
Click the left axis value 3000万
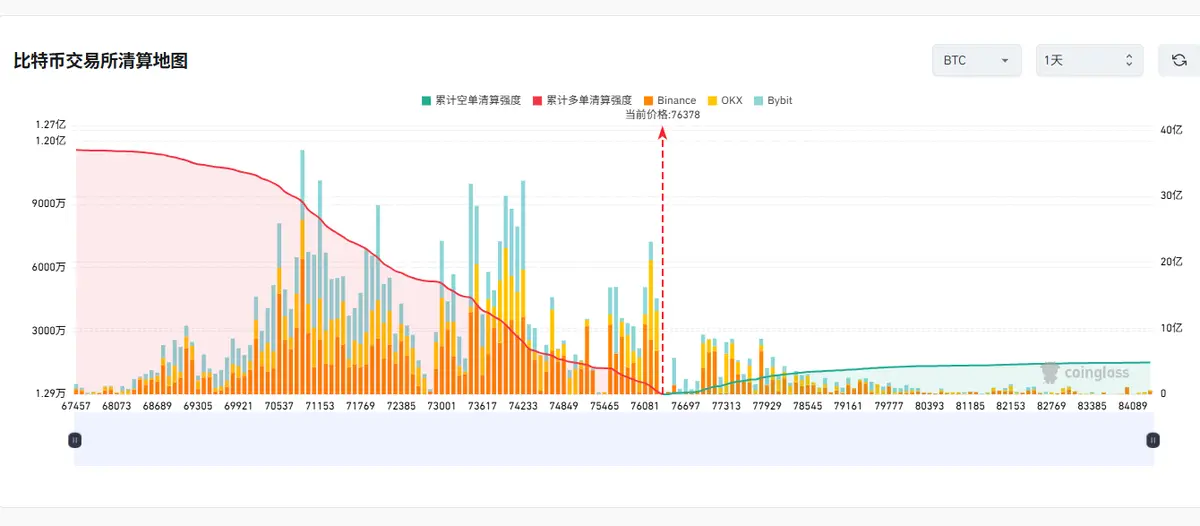click(x=49, y=330)
